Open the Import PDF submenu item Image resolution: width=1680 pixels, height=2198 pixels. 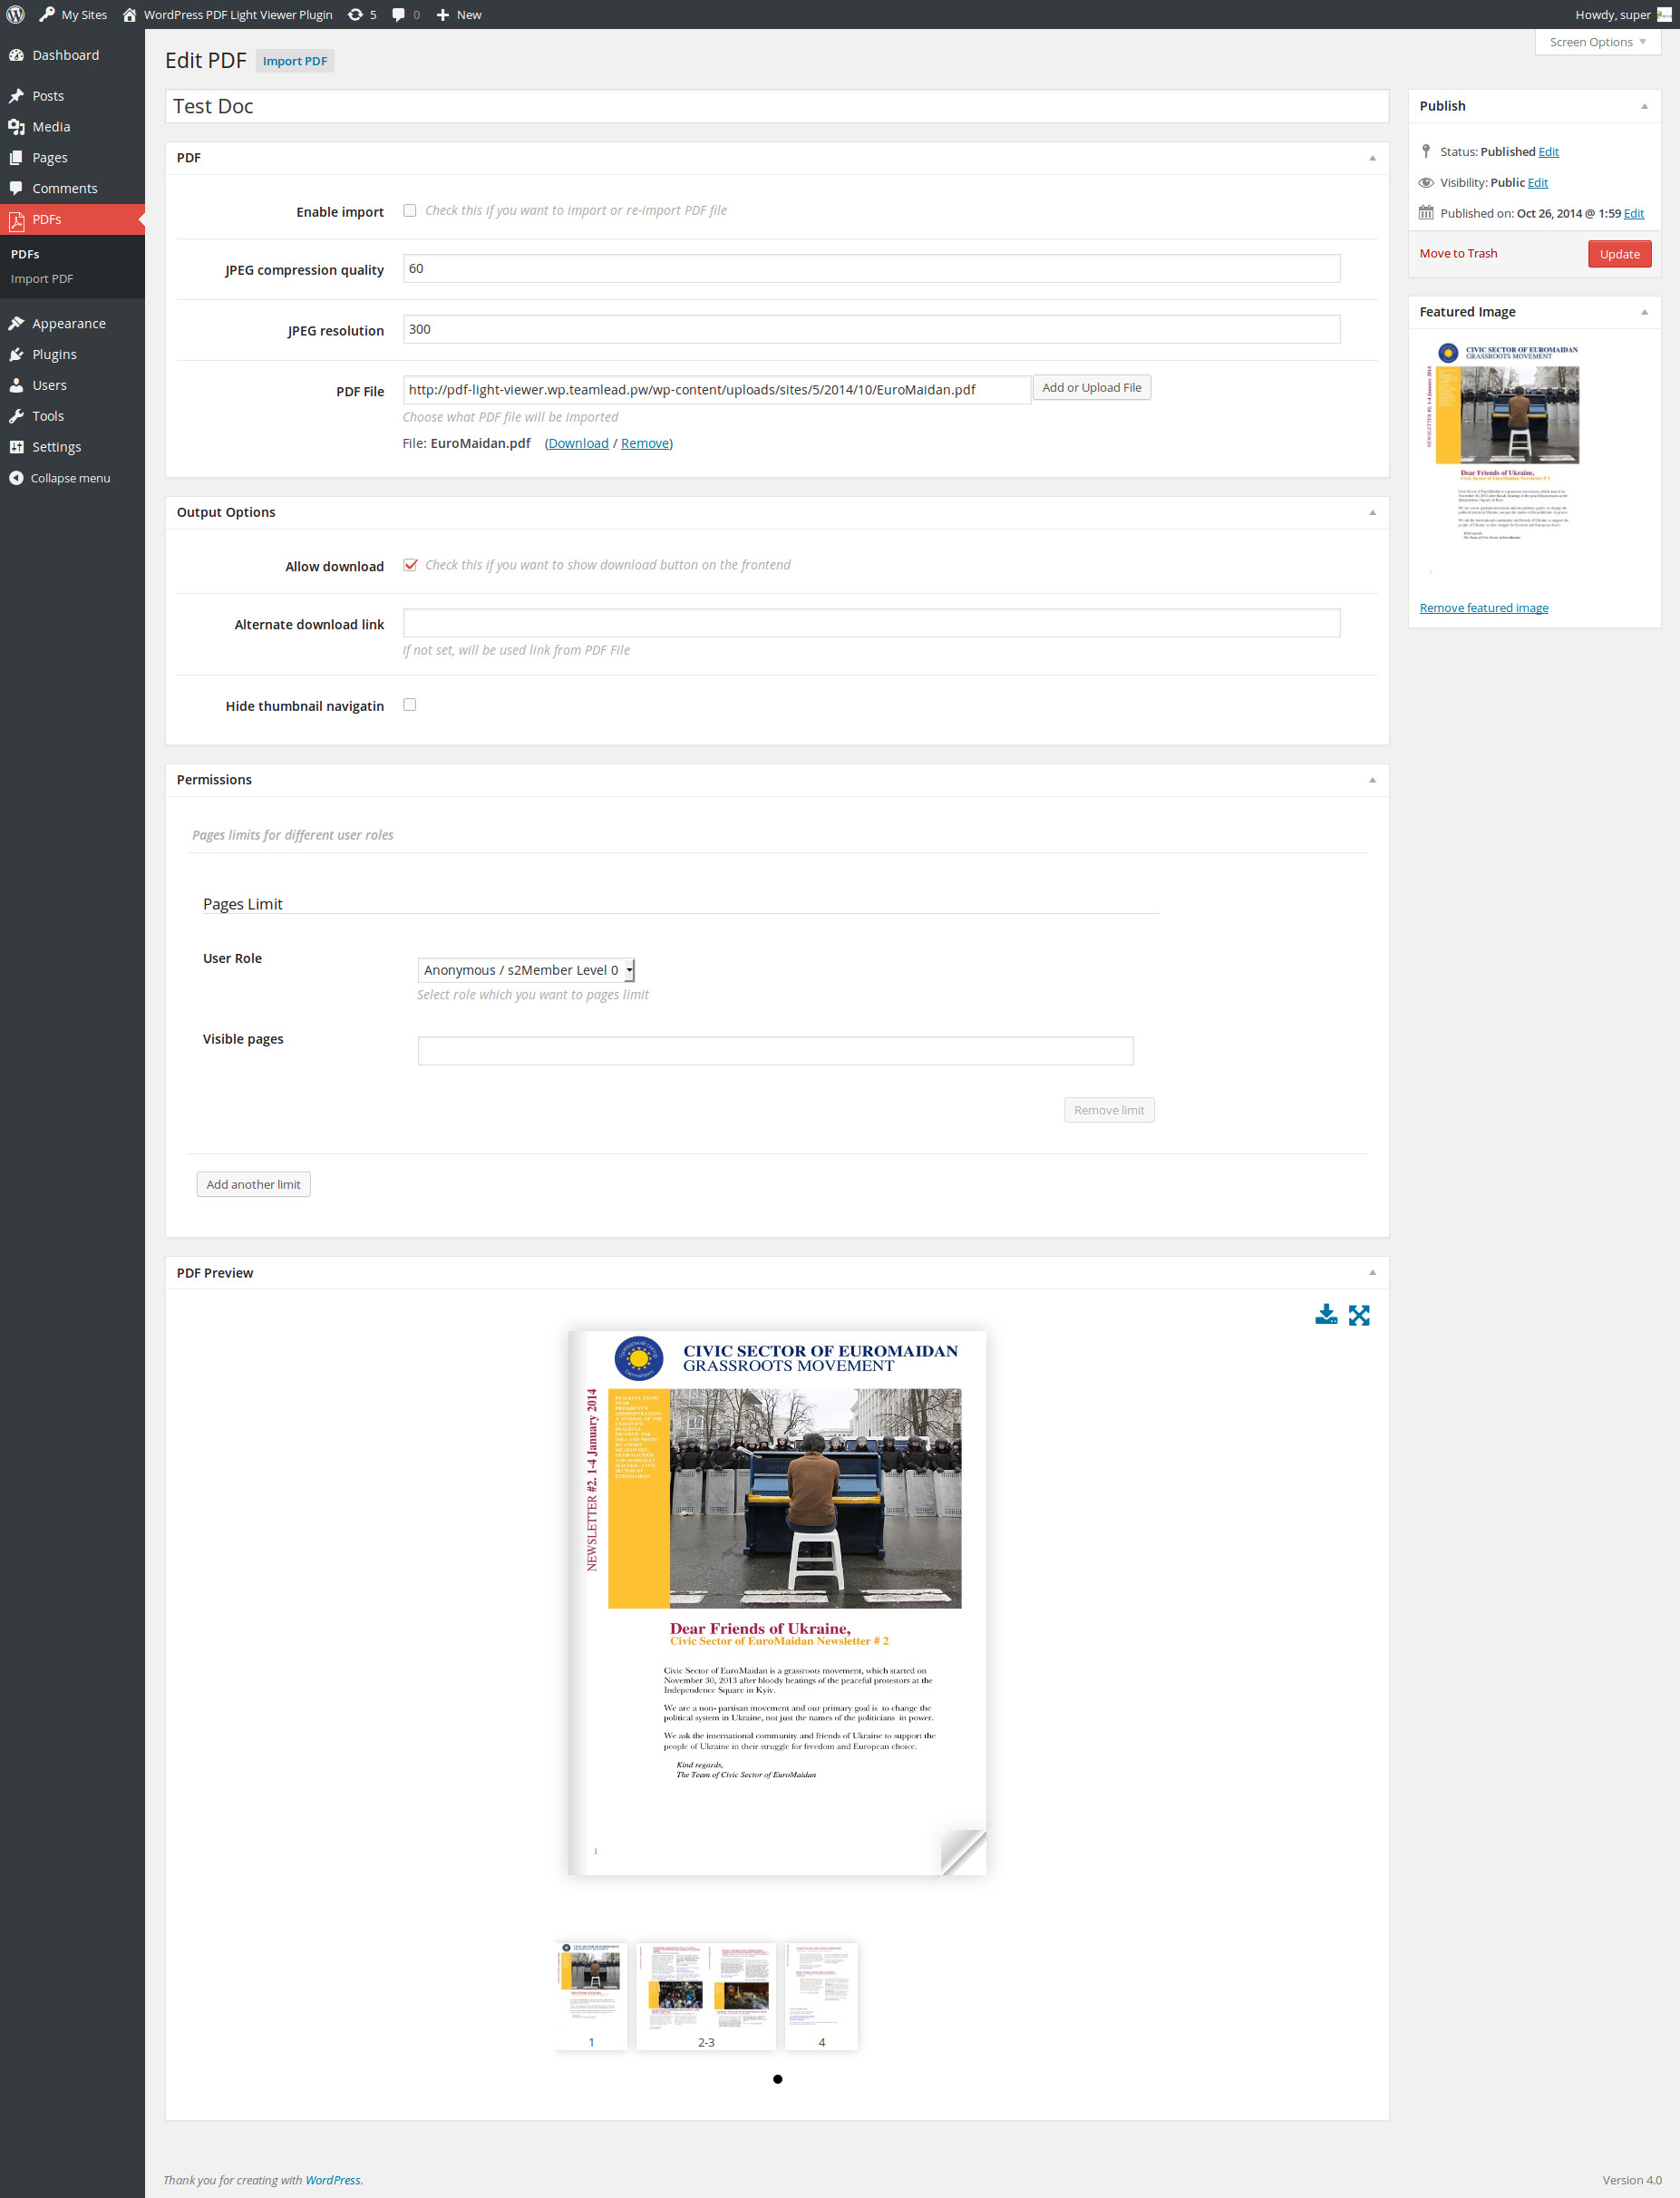click(x=42, y=279)
